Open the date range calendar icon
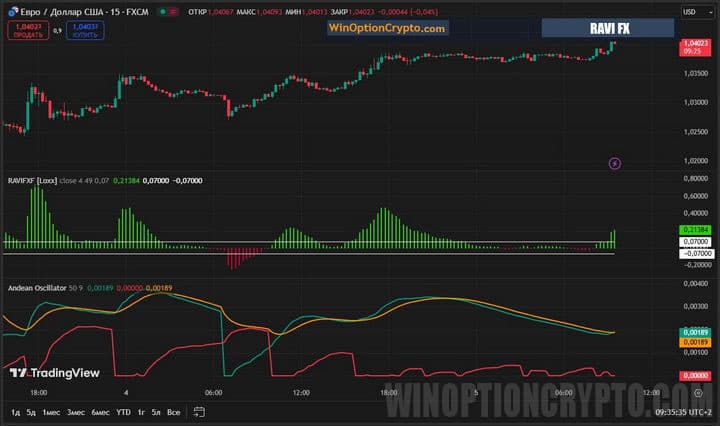 pos(200,411)
